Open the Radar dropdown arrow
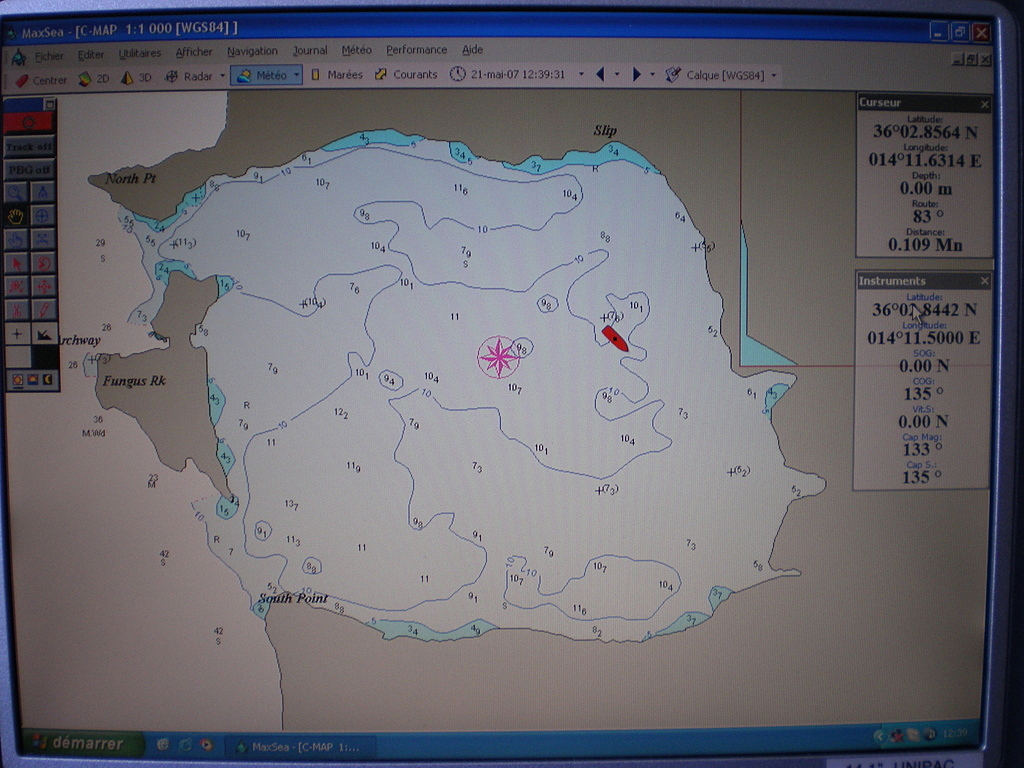The image size is (1024, 768). pos(222,76)
